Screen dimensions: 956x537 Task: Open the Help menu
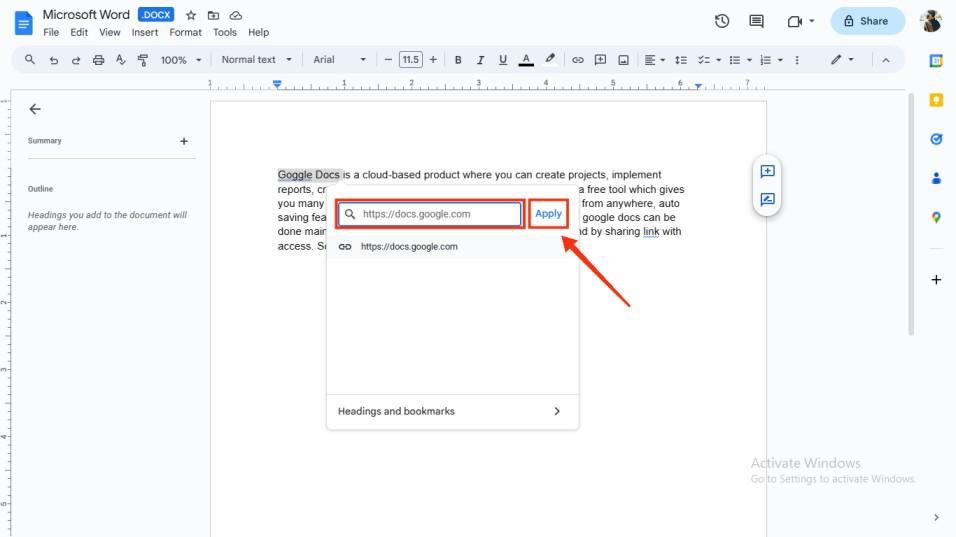tap(259, 32)
